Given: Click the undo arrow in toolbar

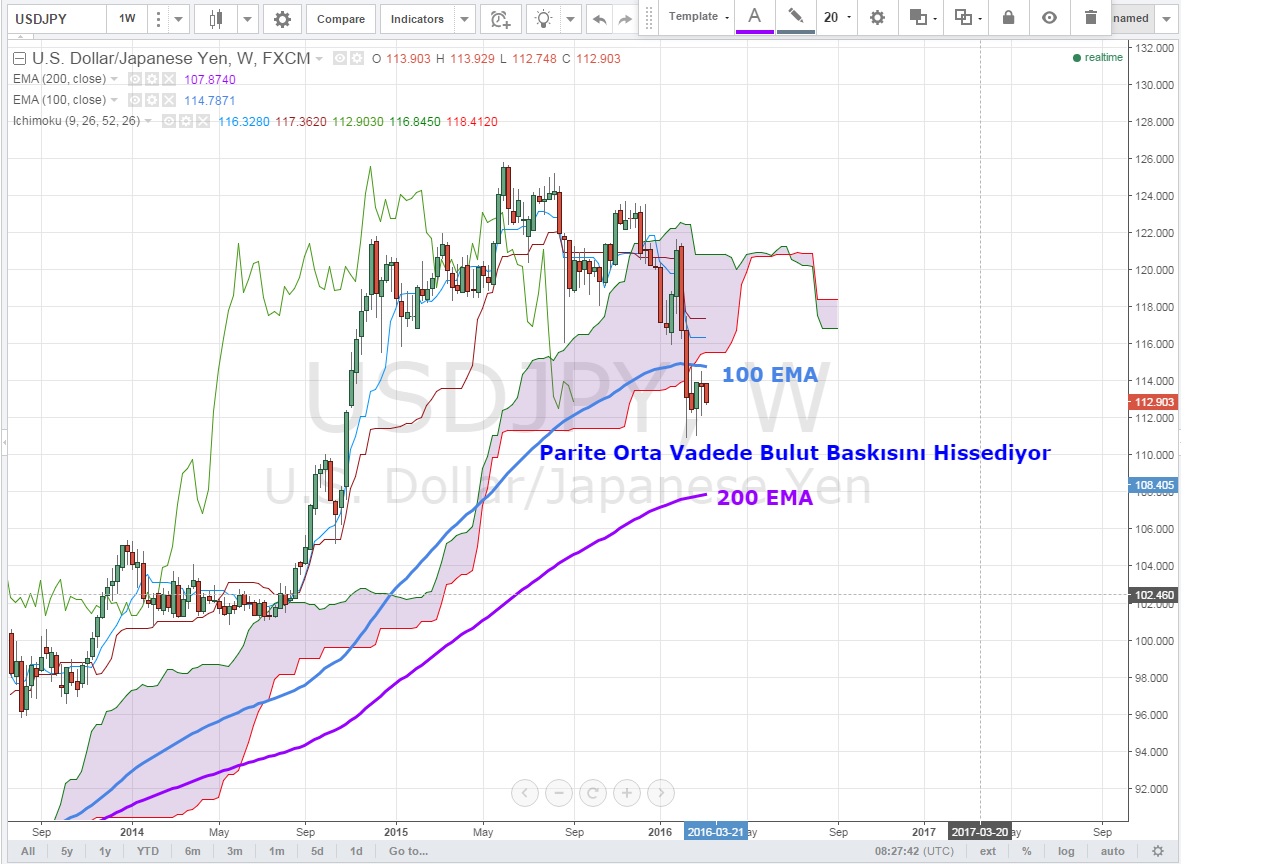Looking at the screenshot, I should 599,19.
